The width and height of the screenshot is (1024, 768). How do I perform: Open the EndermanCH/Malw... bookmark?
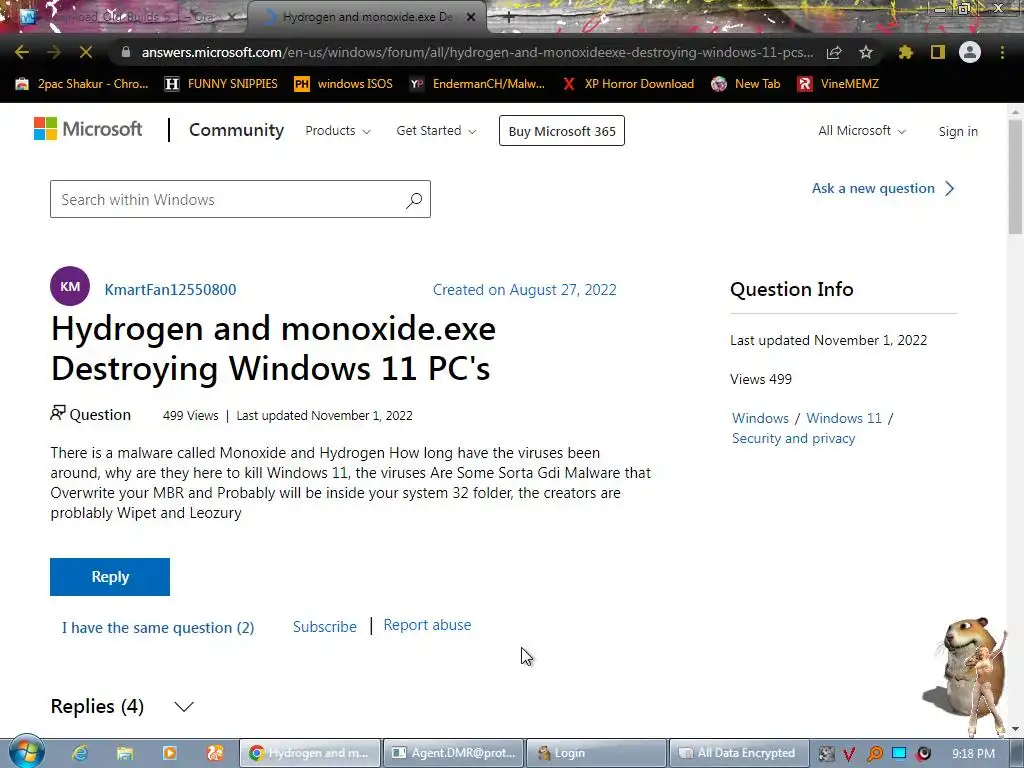[477, 84]
